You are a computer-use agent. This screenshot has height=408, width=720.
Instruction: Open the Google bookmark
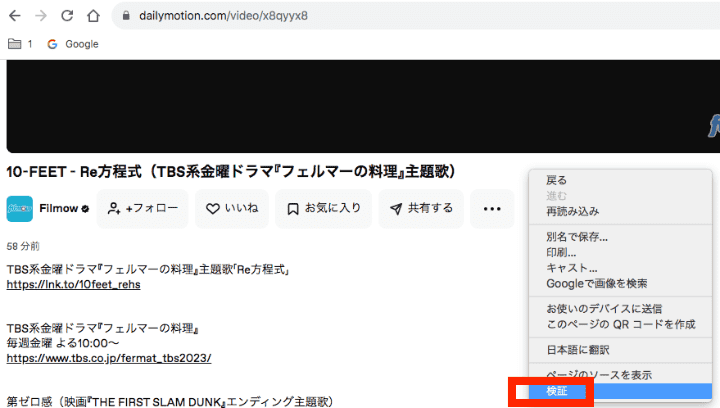click(73, 44)
